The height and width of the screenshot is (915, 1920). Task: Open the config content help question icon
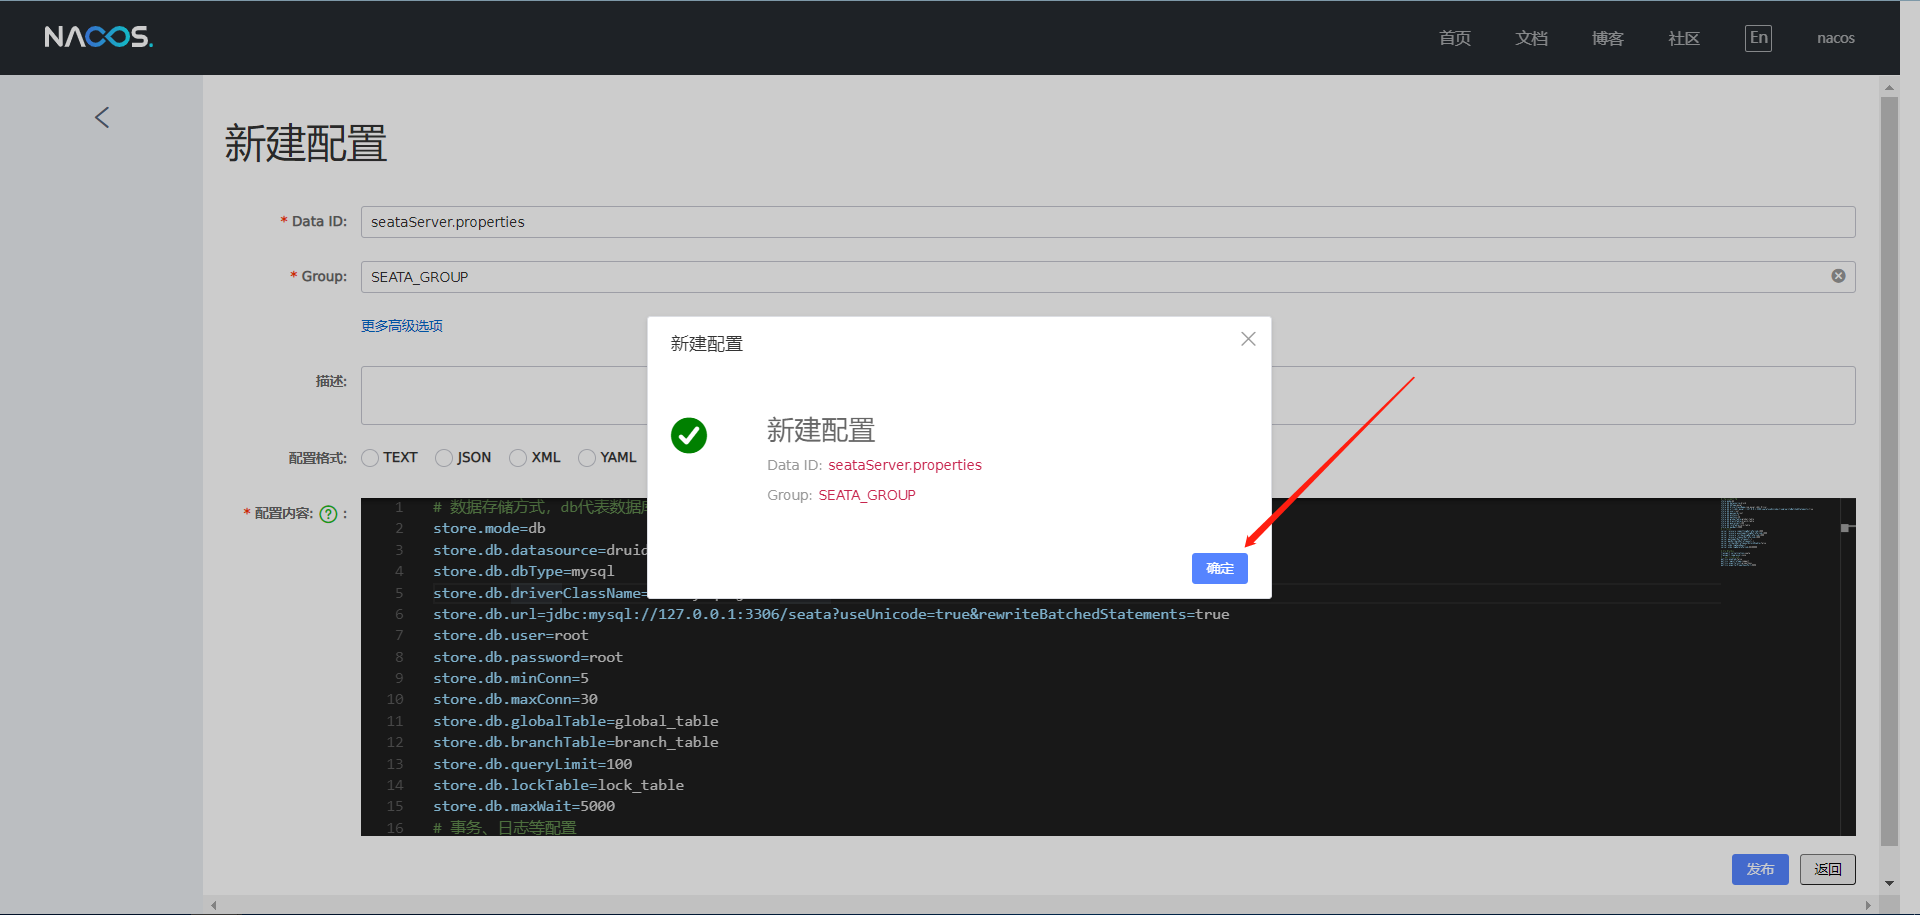pos(328,514)
